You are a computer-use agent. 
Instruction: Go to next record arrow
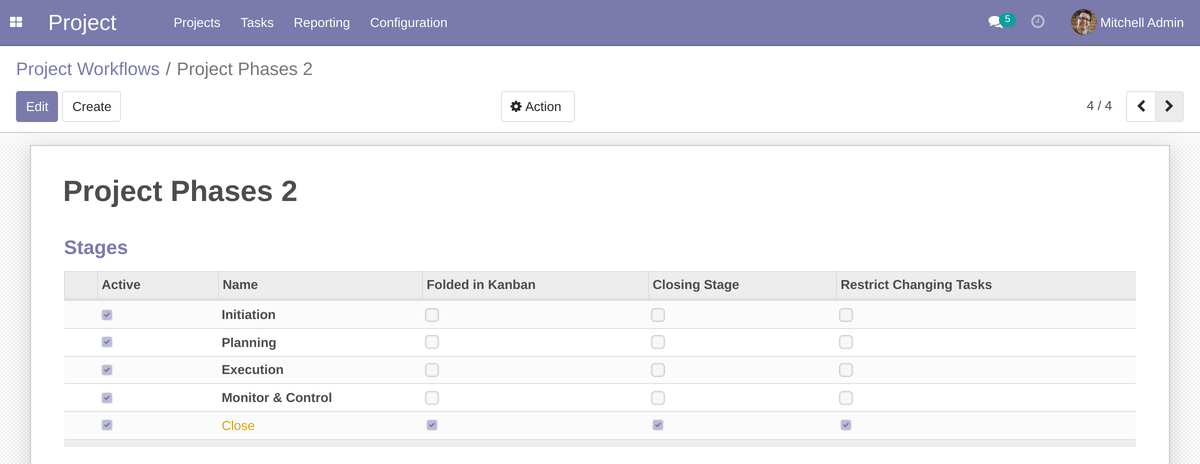coord(1169,106)
